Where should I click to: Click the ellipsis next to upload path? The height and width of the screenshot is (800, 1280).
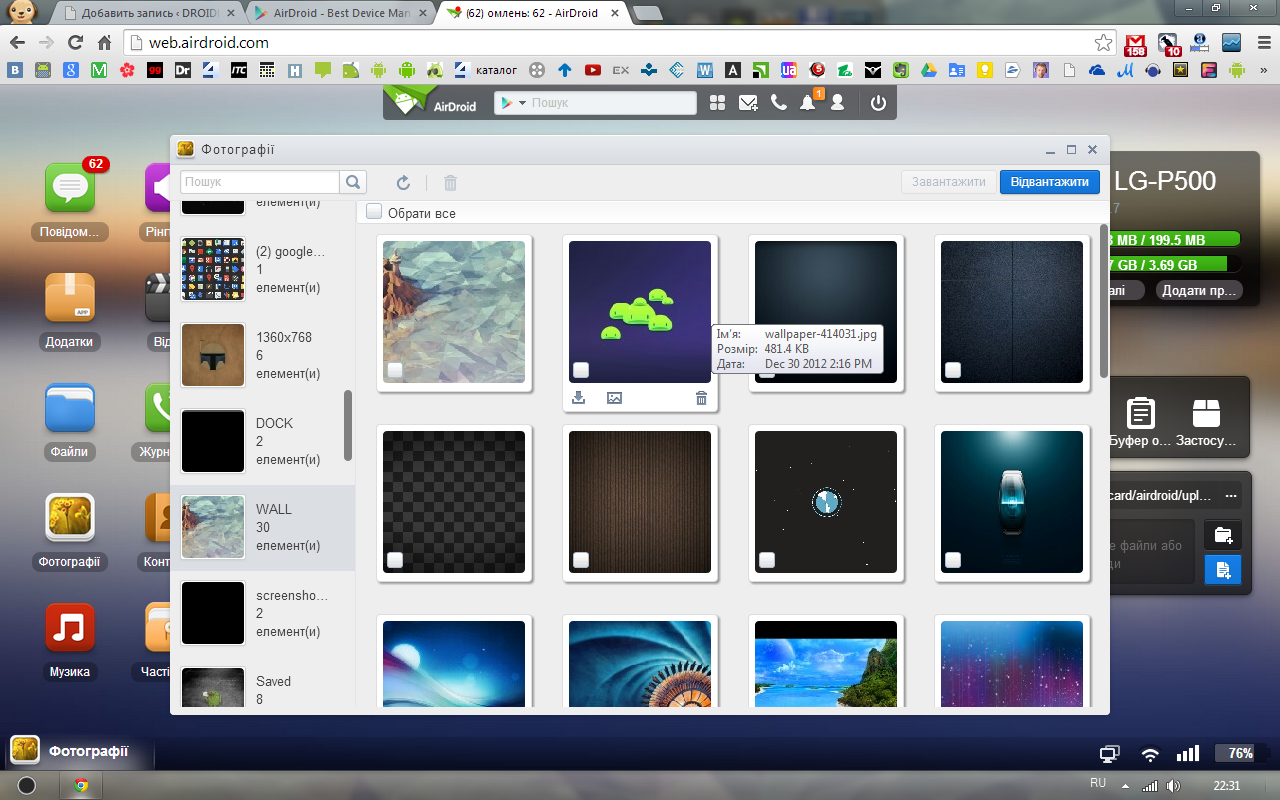pos(1231,496)
